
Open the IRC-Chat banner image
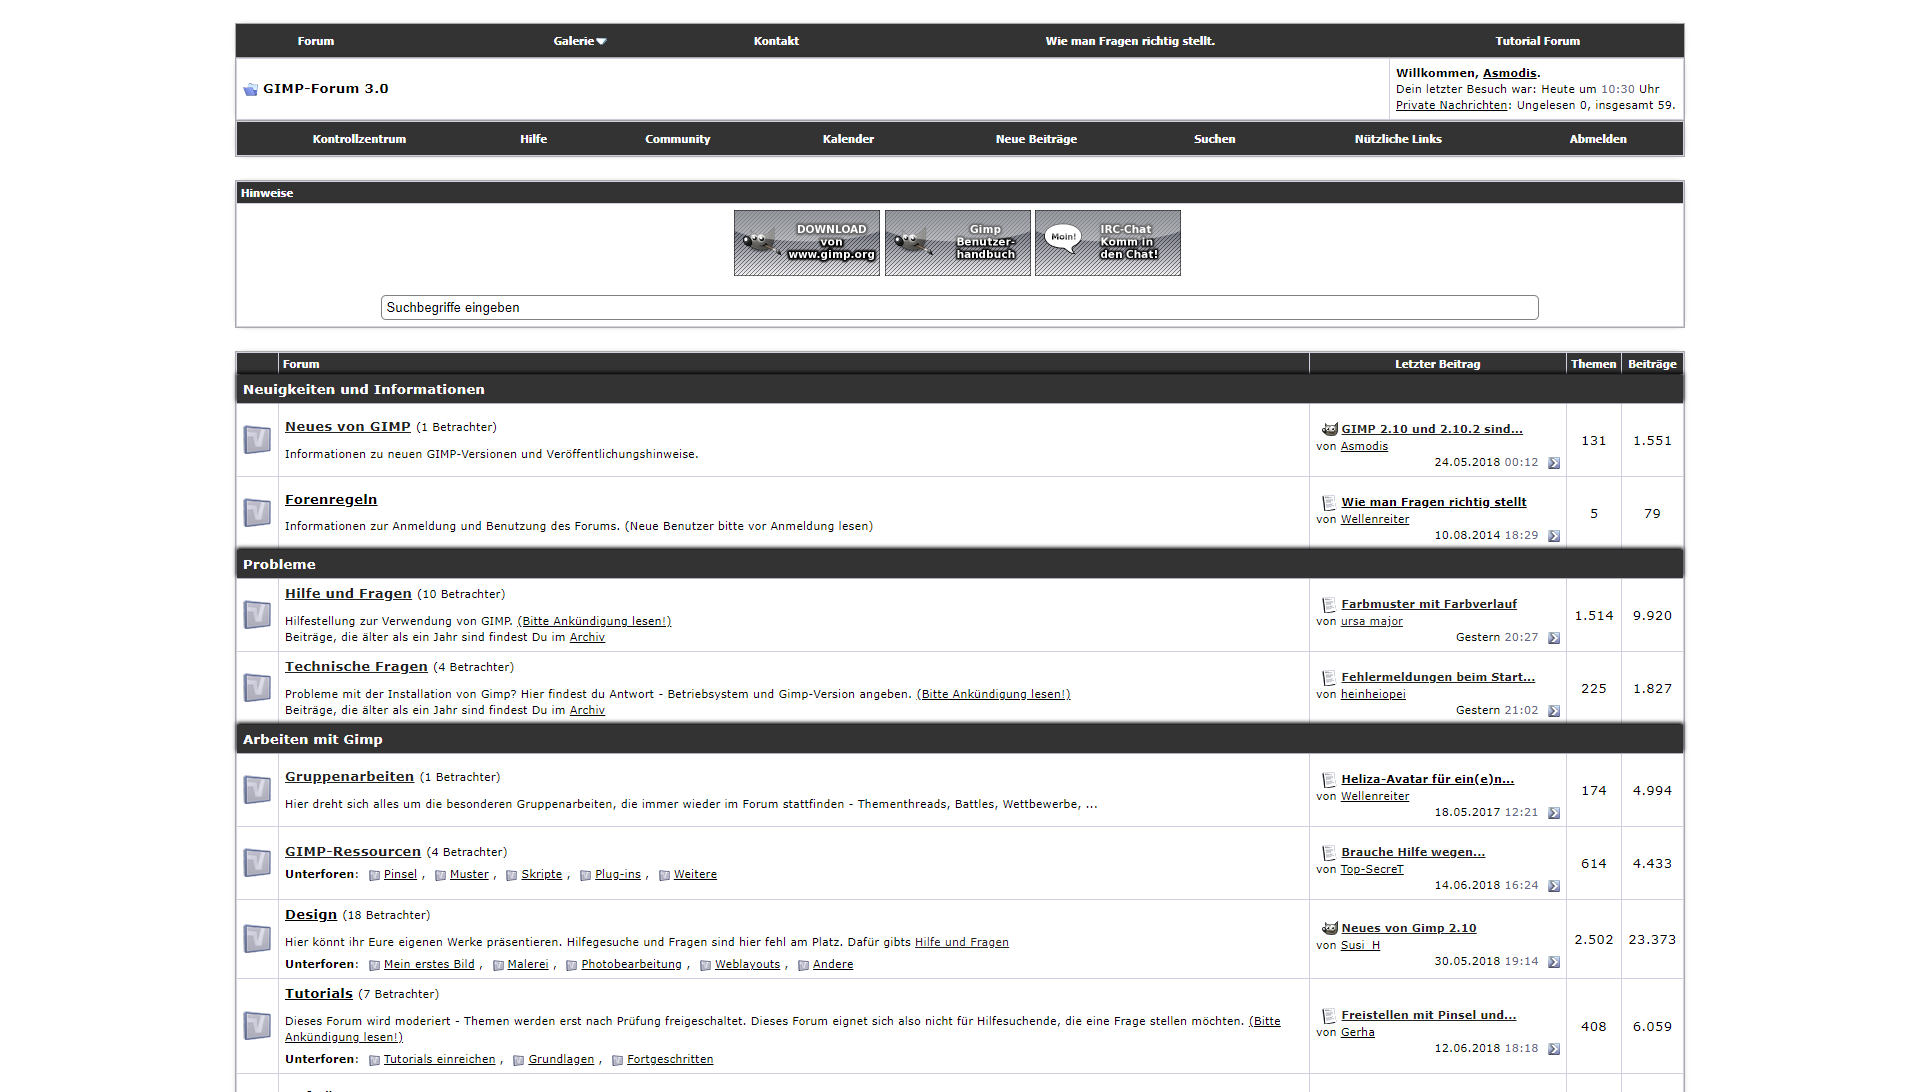1107,243
